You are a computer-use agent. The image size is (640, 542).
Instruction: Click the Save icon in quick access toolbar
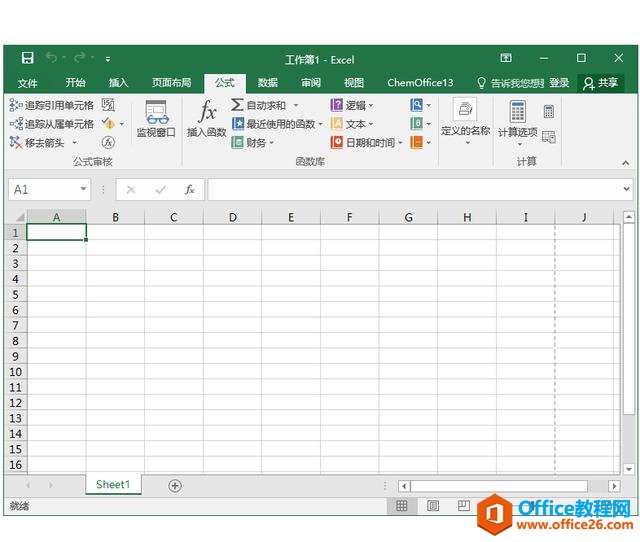pos(27,58)
